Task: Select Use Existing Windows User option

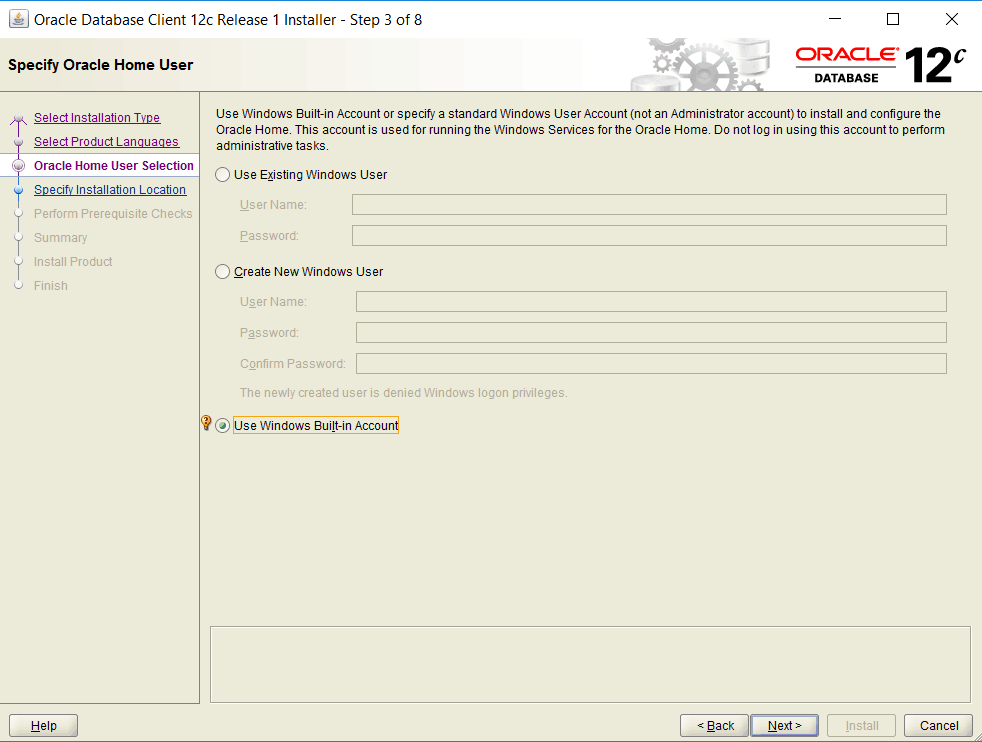Action: tap(222, 175)
